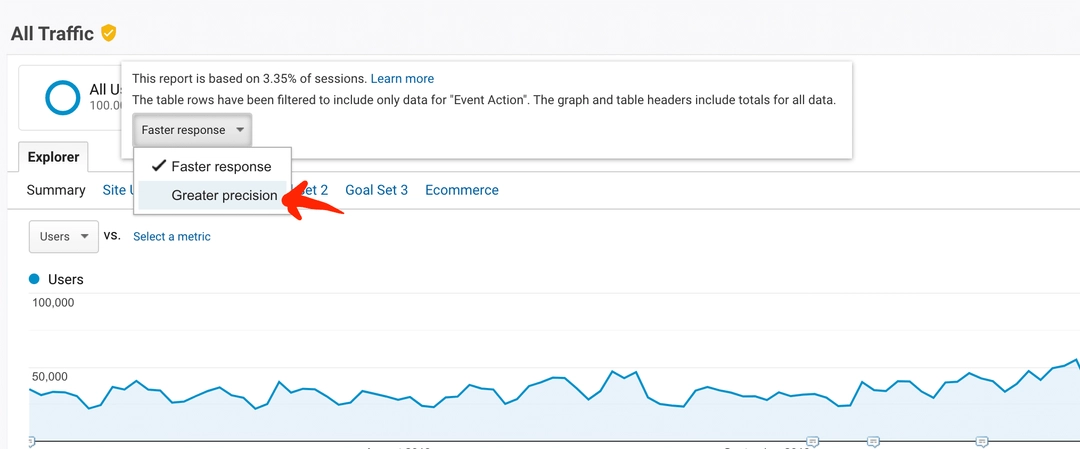Collapse the Faster response sampling dropdown button
1080x449 pixels.
(193, 130)
